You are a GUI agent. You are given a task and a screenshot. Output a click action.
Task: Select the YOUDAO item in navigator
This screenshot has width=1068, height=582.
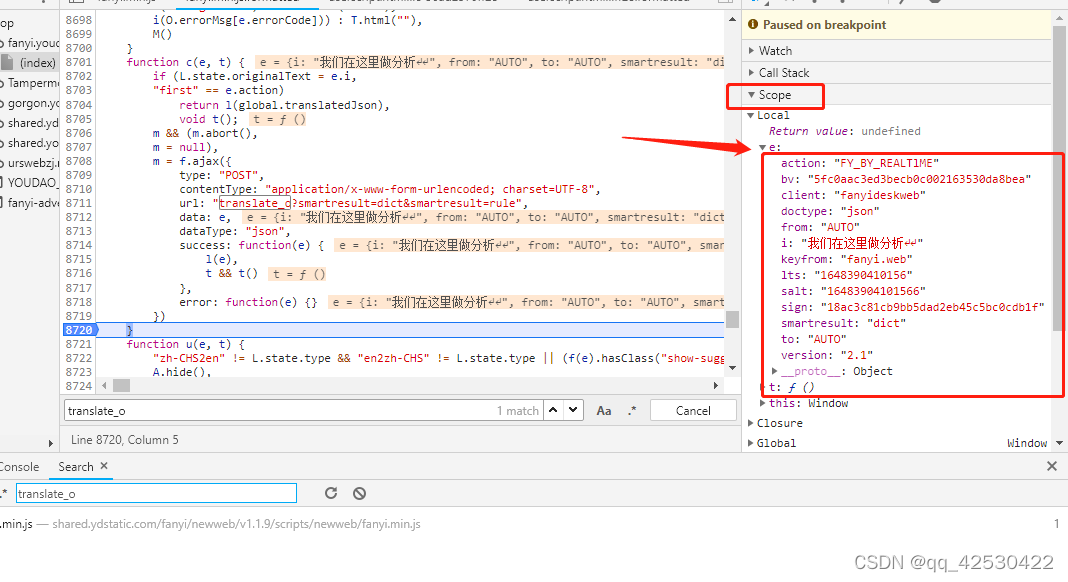[x=31, y=183]
